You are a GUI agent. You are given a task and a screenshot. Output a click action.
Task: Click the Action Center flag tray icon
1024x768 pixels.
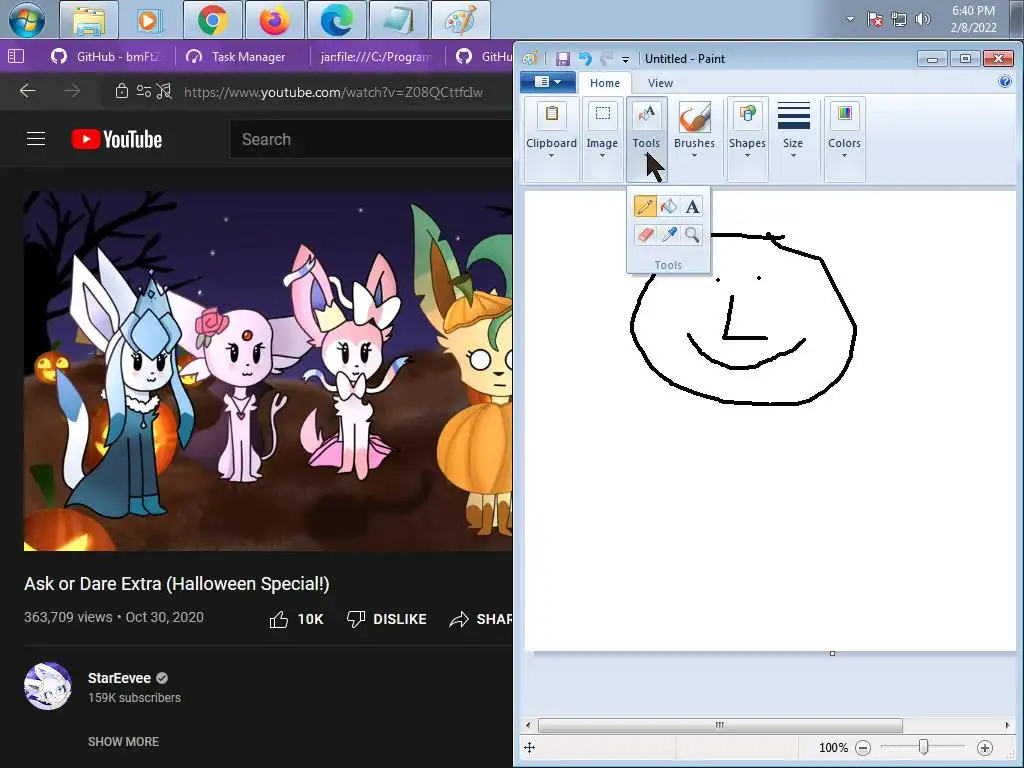click(875, 20)
